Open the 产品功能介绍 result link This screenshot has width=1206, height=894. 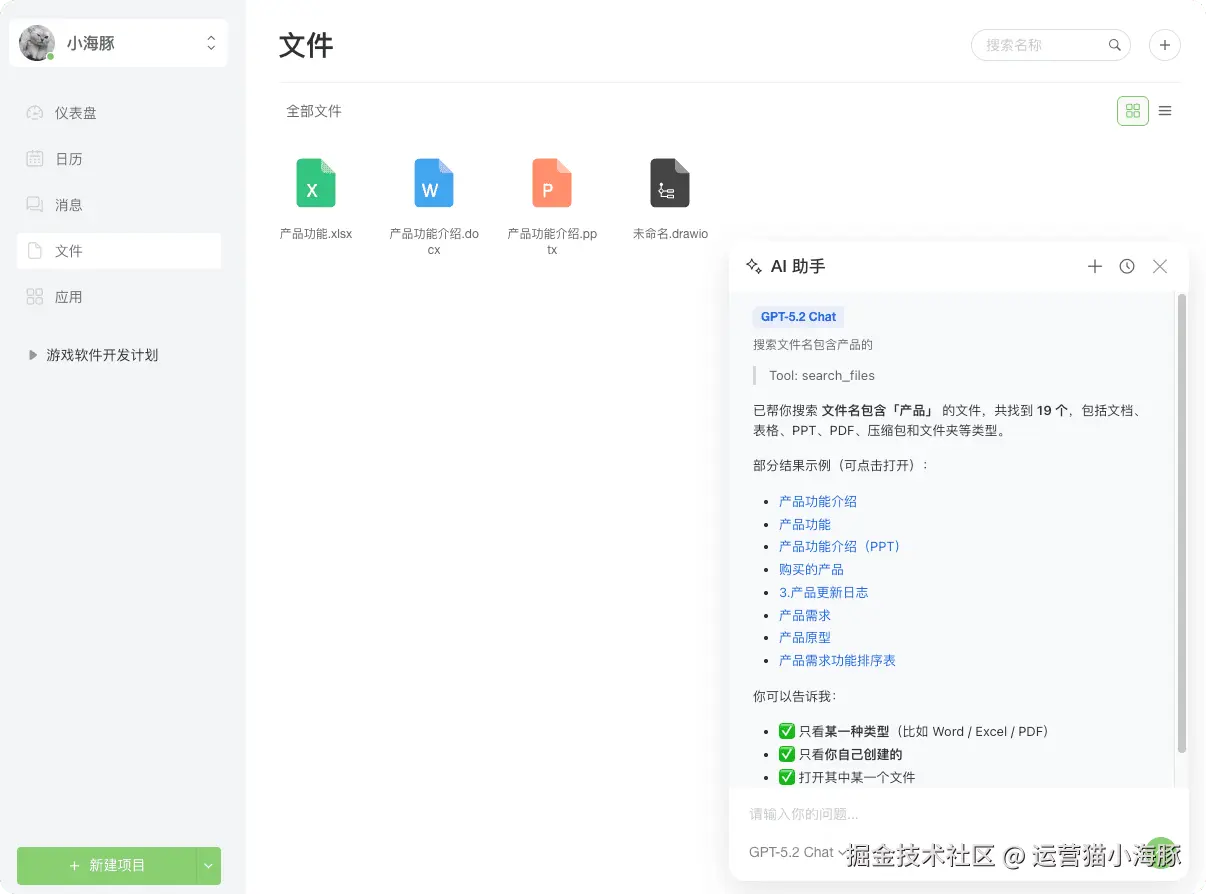click(818, 502)
